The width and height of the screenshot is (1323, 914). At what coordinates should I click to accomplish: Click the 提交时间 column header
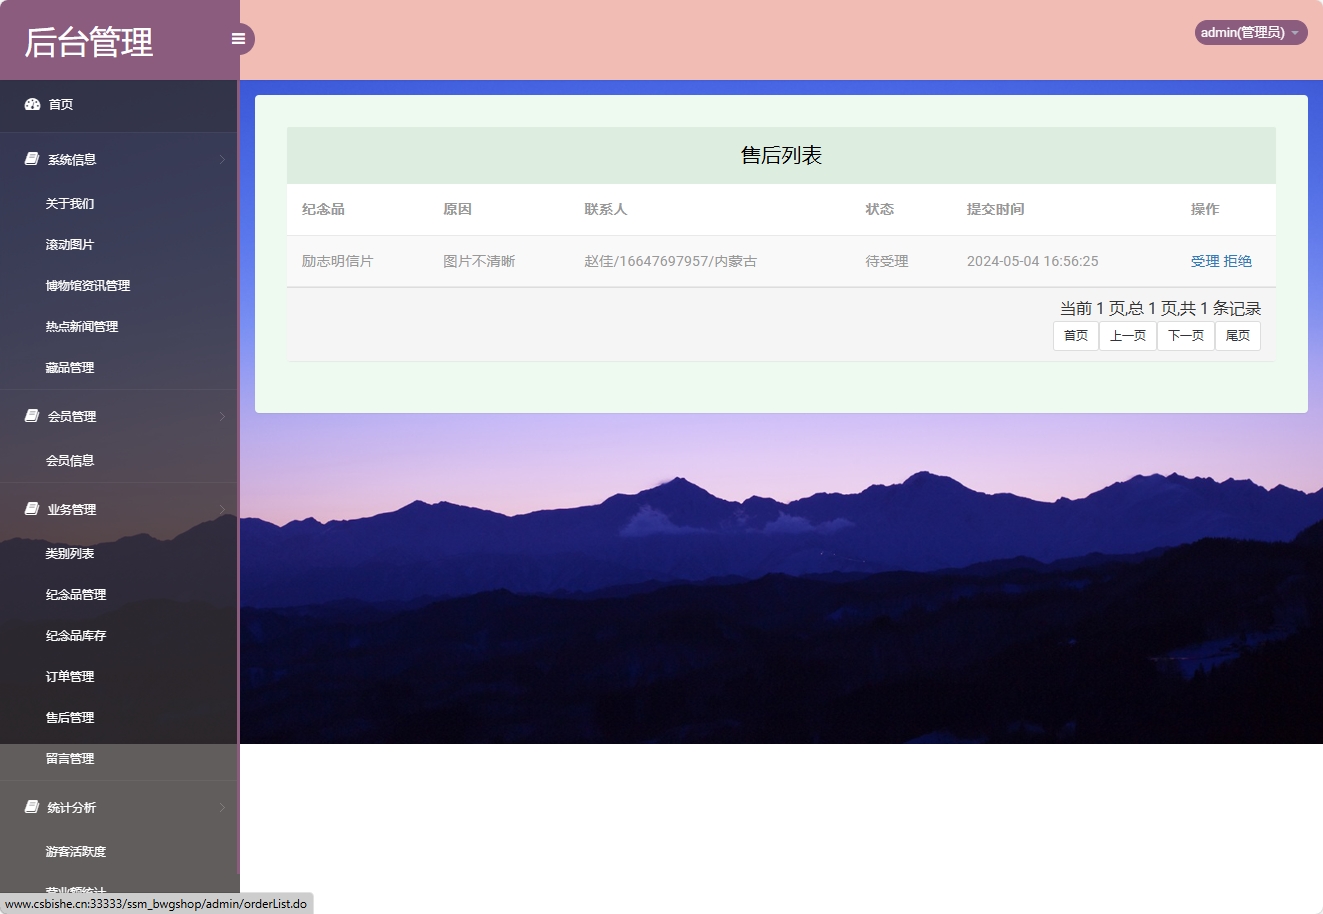point(995,209)
